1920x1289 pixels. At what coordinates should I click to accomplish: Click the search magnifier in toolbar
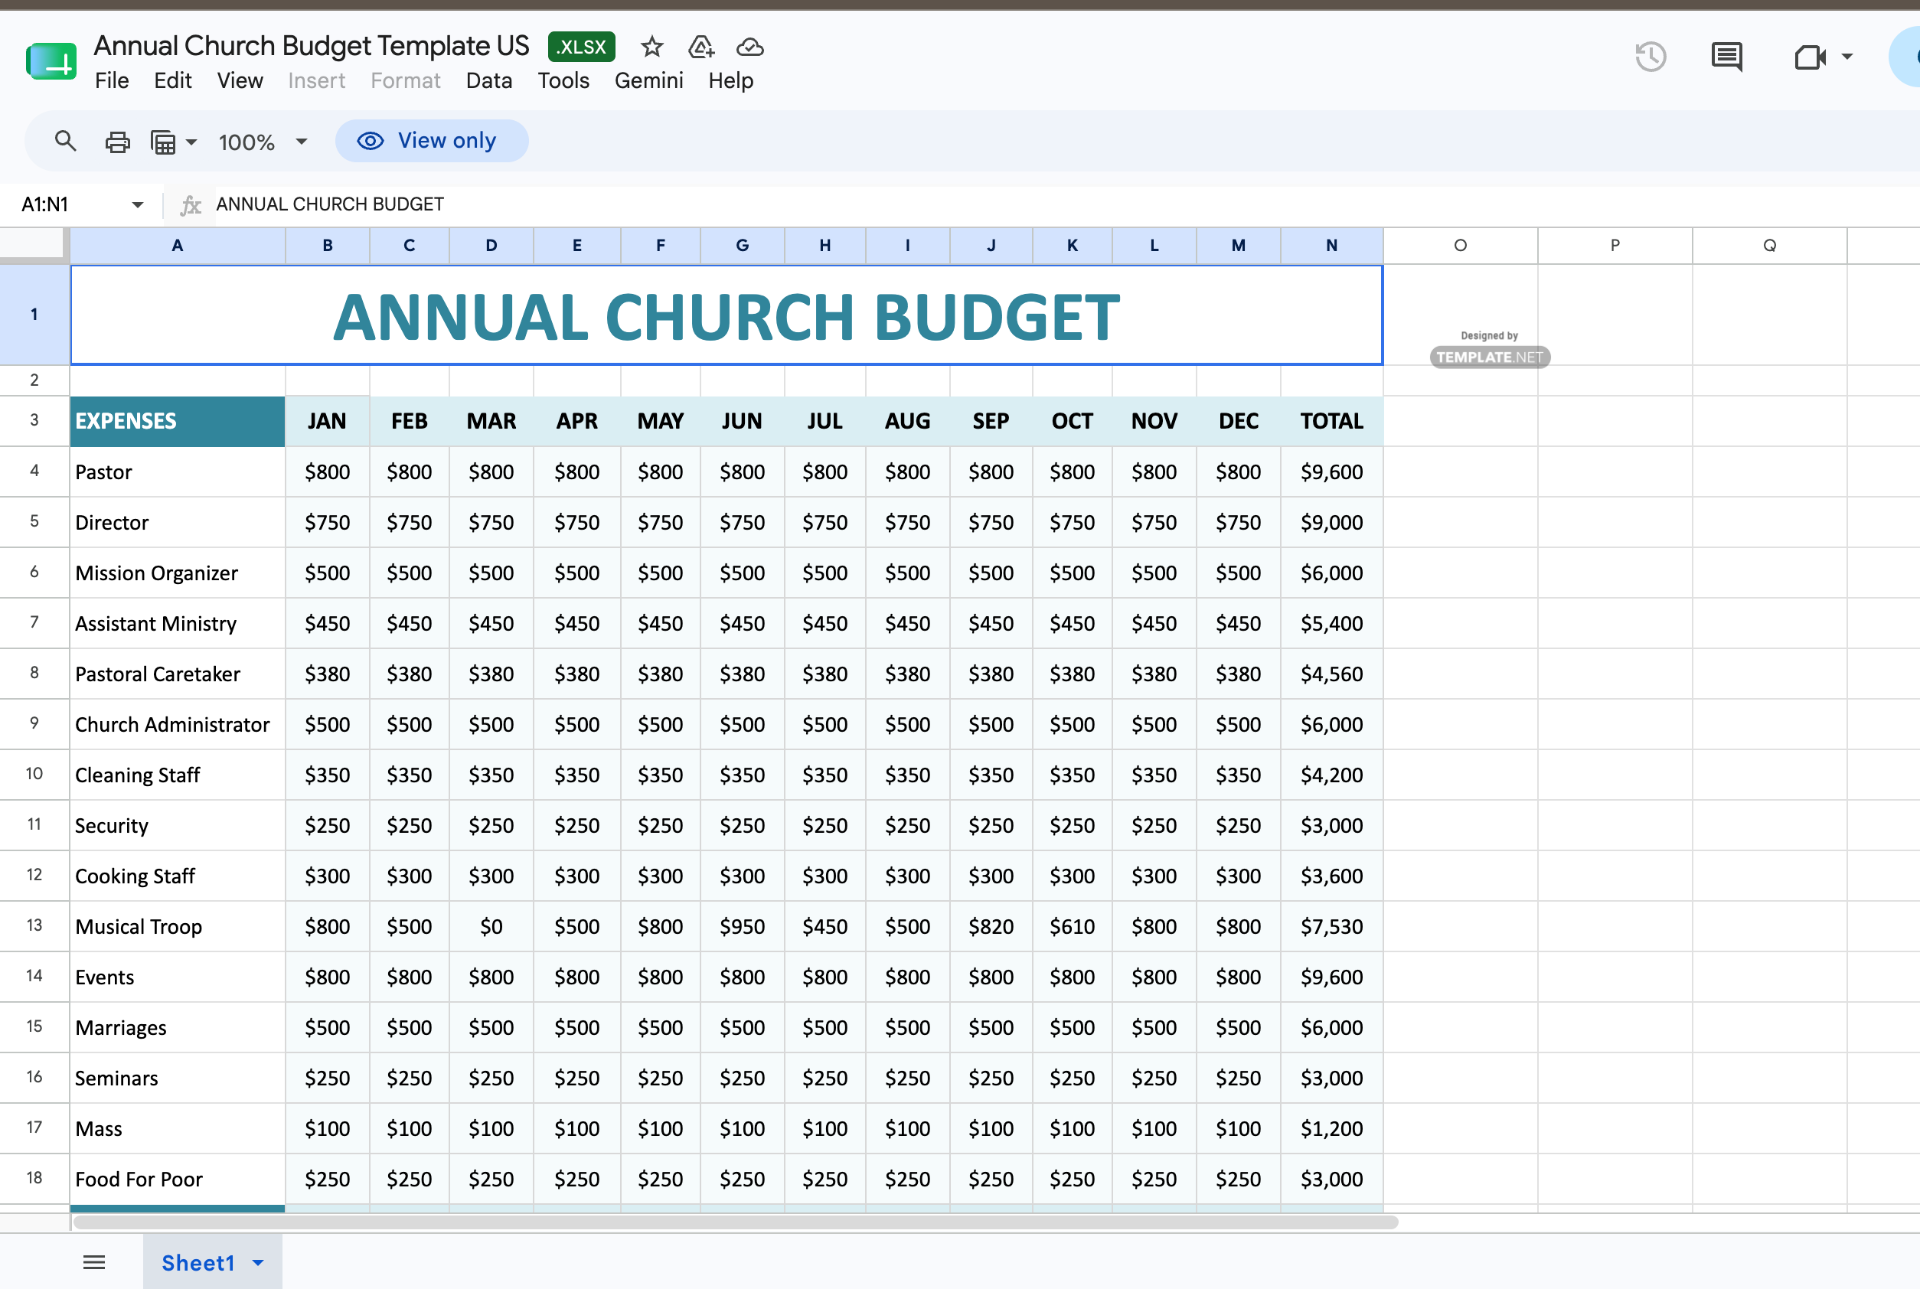65,141
